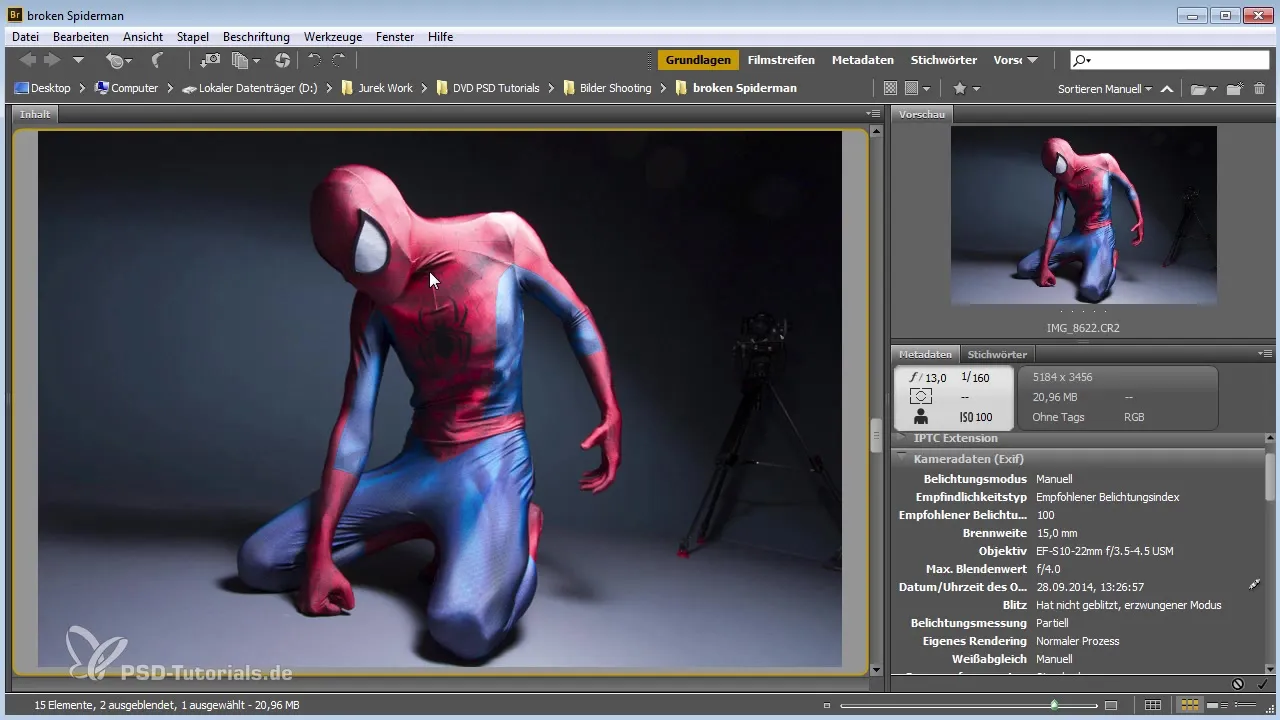This screenshot has width=1280, height=720.
Task: Open in Camera Raw aperture icon
Action: (x=282, y=61)
